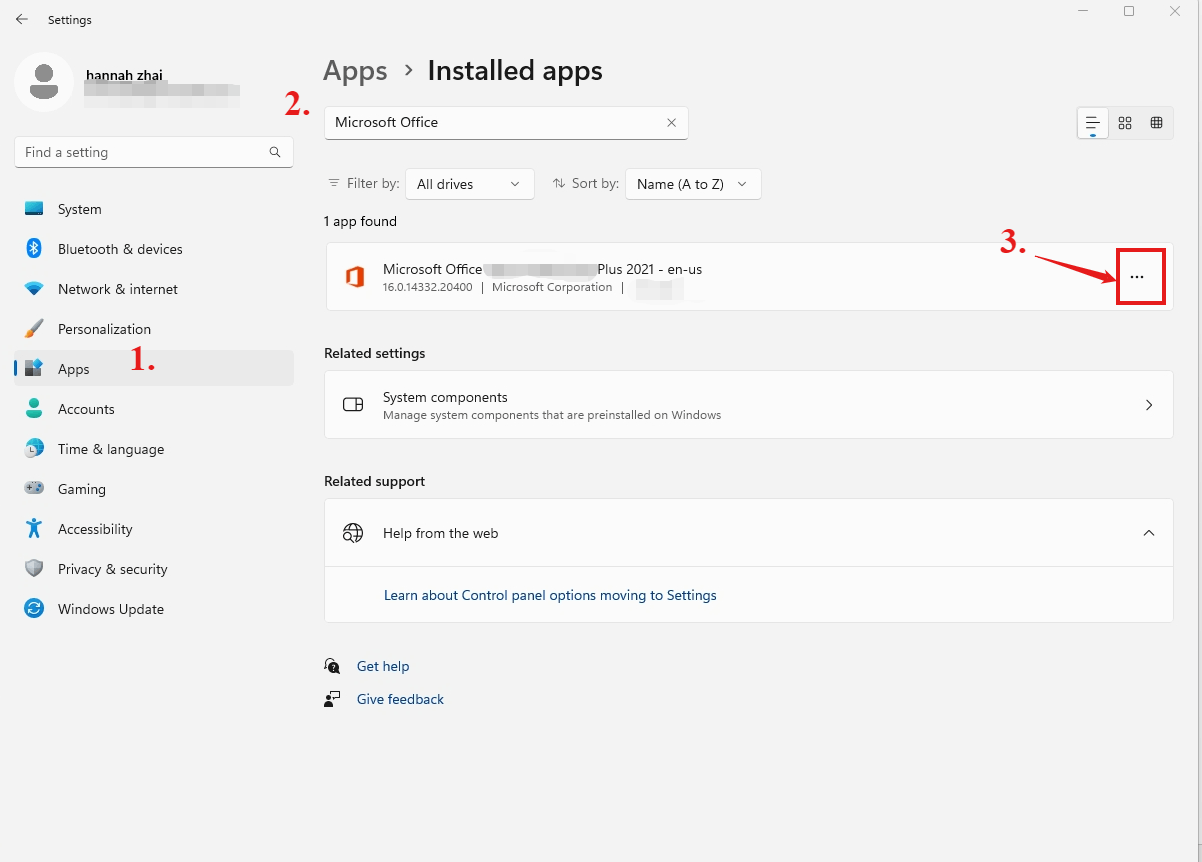Open Privacy & security settings
Viewport: 1202px width, 862px height.
tap(154, 569)
